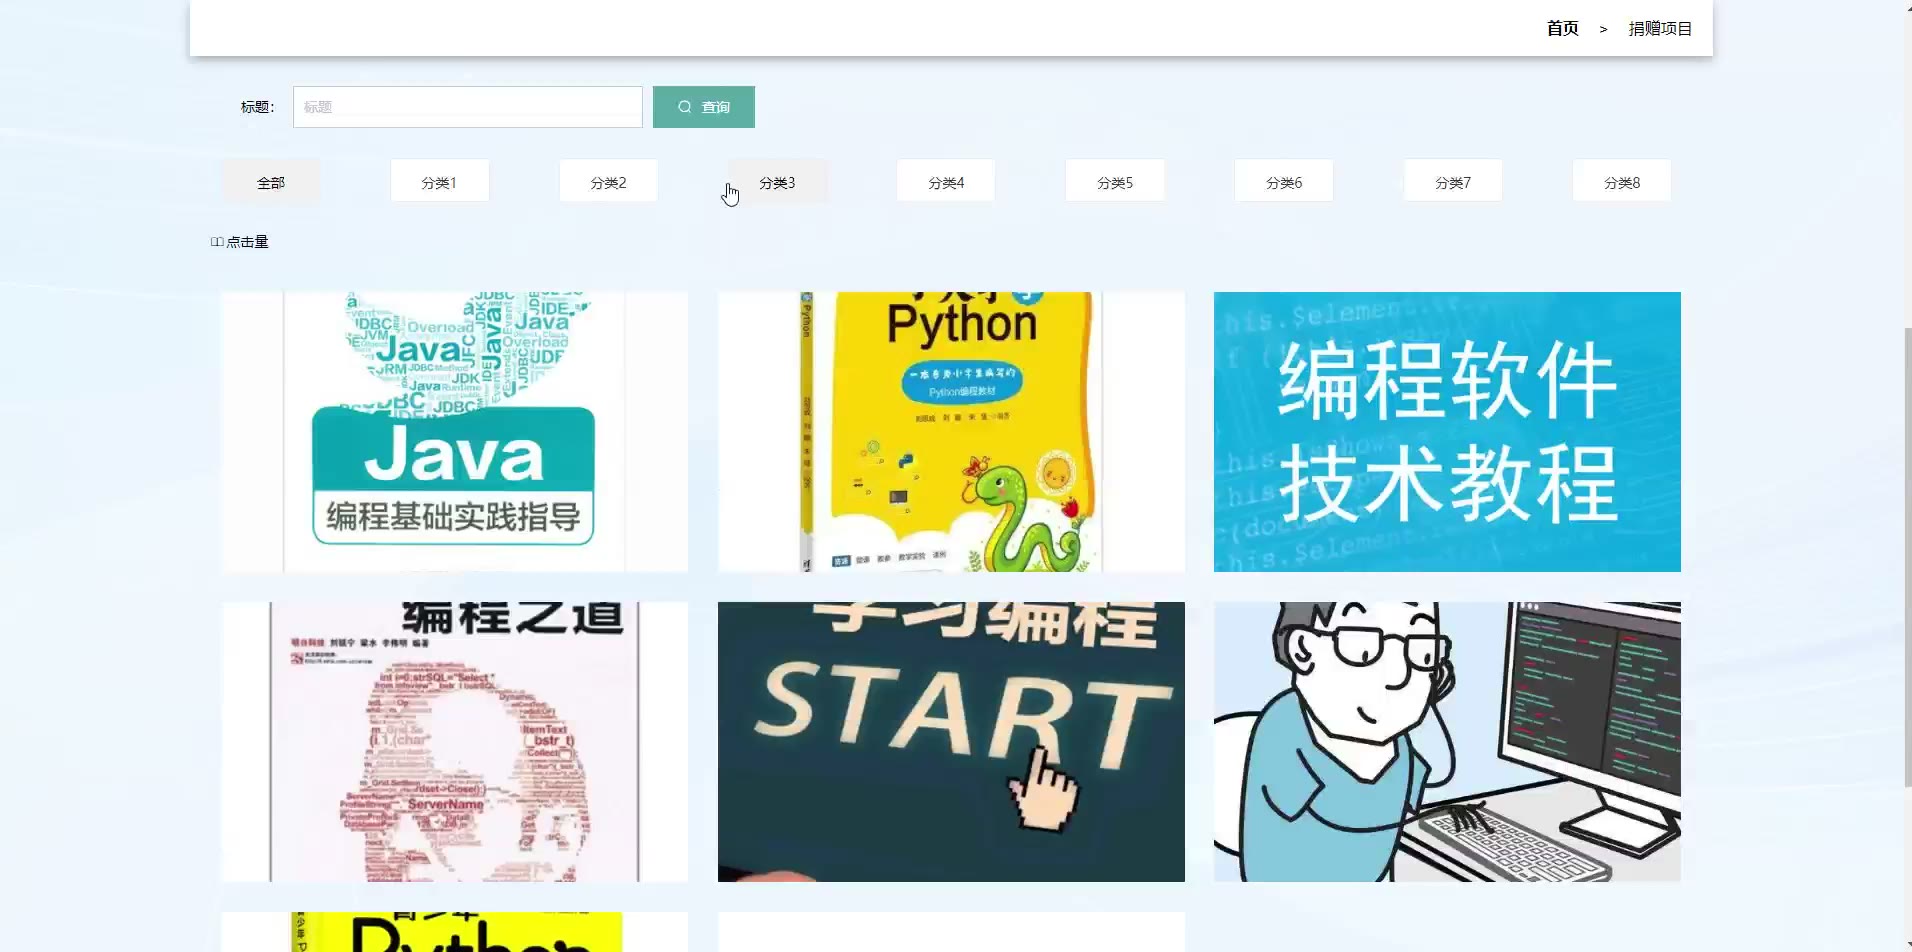Open the cartoon programmer at computer card
This screenshot has height=952, width=1912.
pyautogui.click(x=1447, y=742)
